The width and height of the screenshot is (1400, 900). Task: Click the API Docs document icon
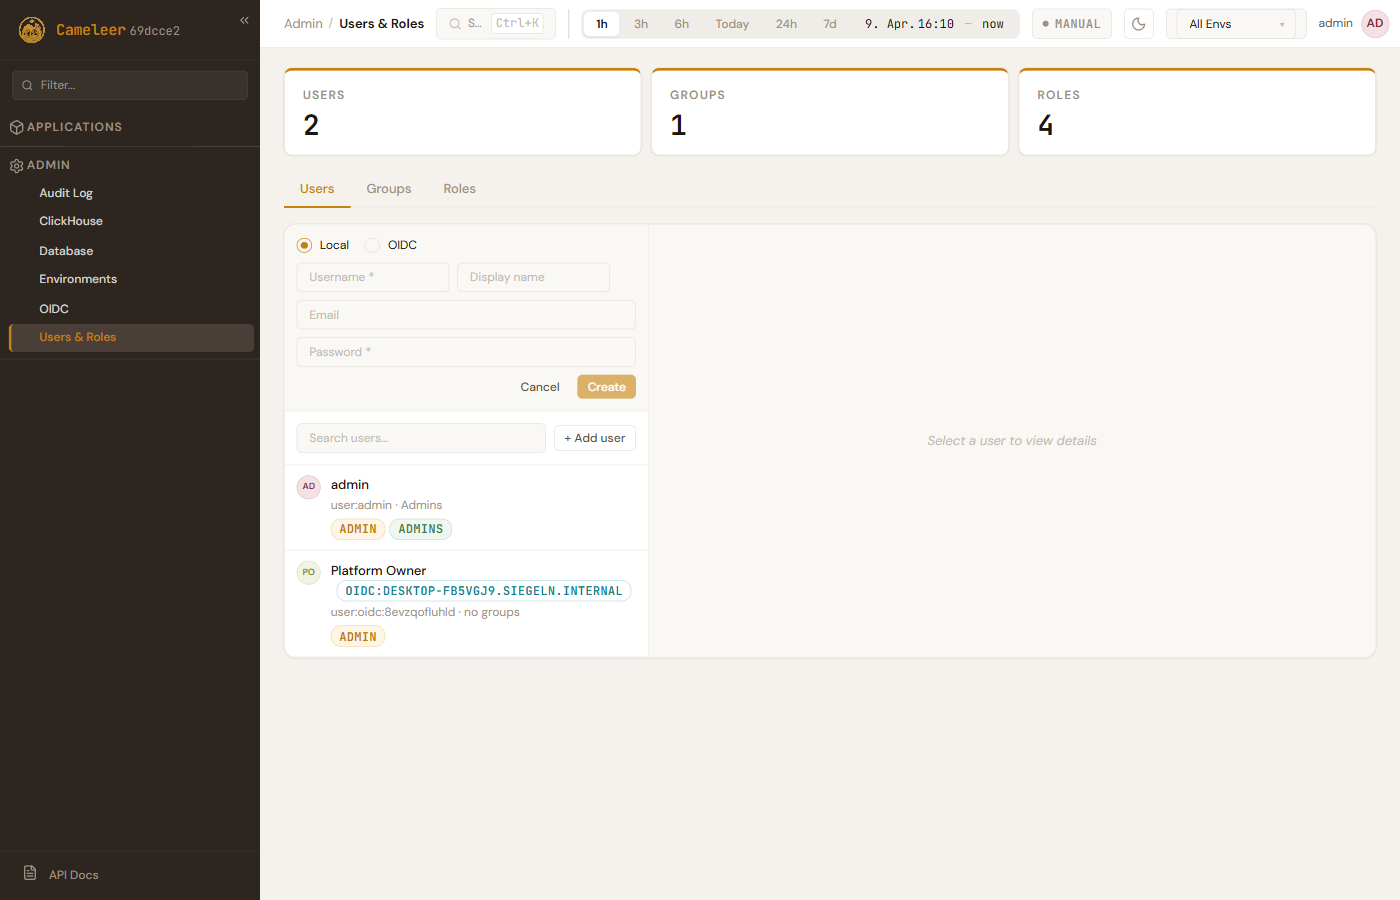point(30,873)
